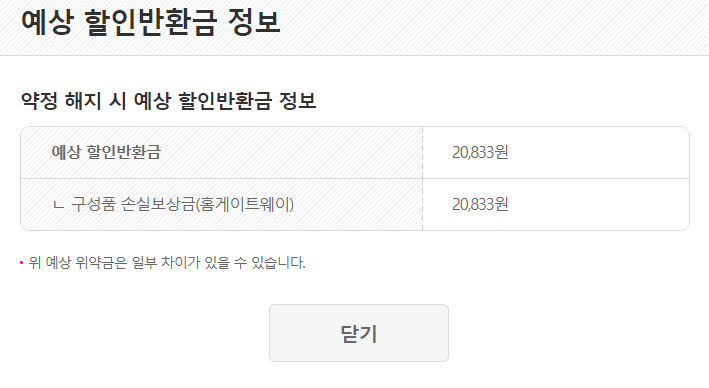Click the (홈게이트웨이) text in parentheses
The width and height of the screenshot is (709, 388).
coord(245,204)
